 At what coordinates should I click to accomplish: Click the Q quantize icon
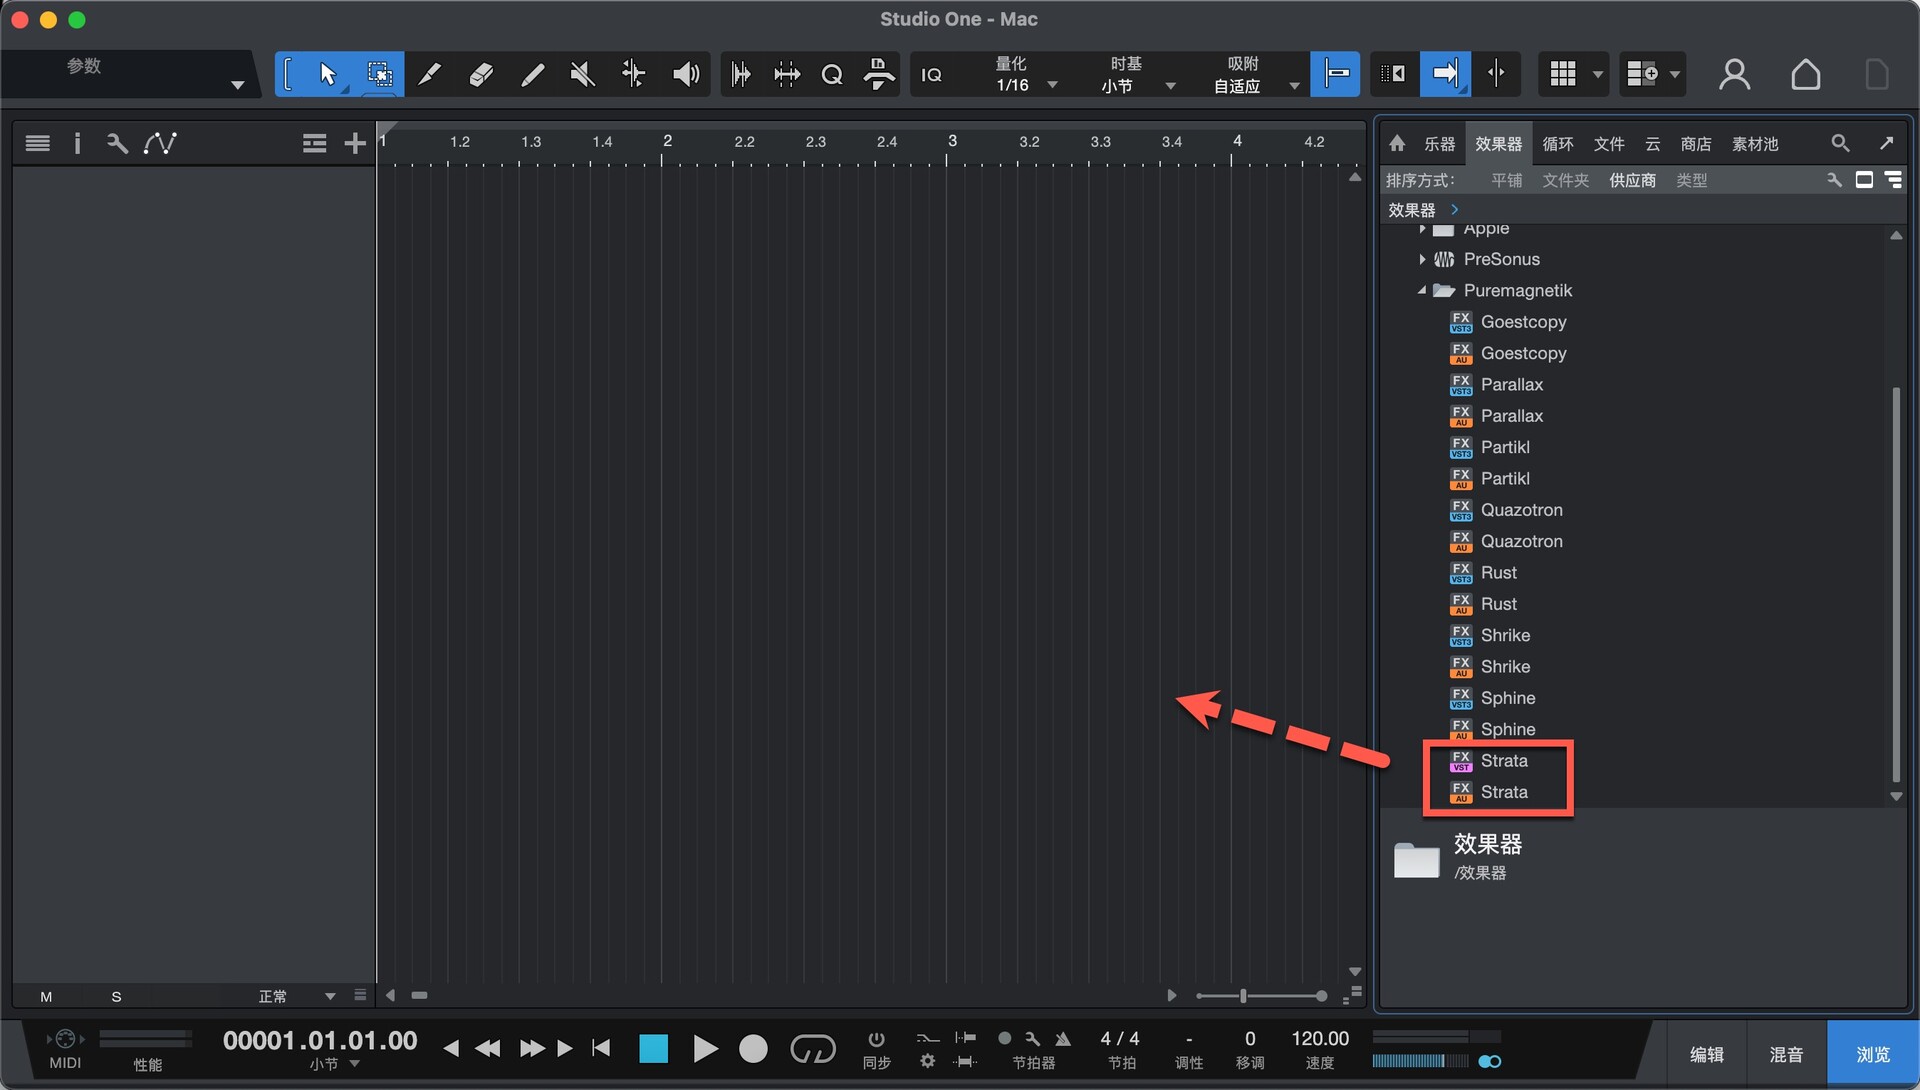(832, 75)
